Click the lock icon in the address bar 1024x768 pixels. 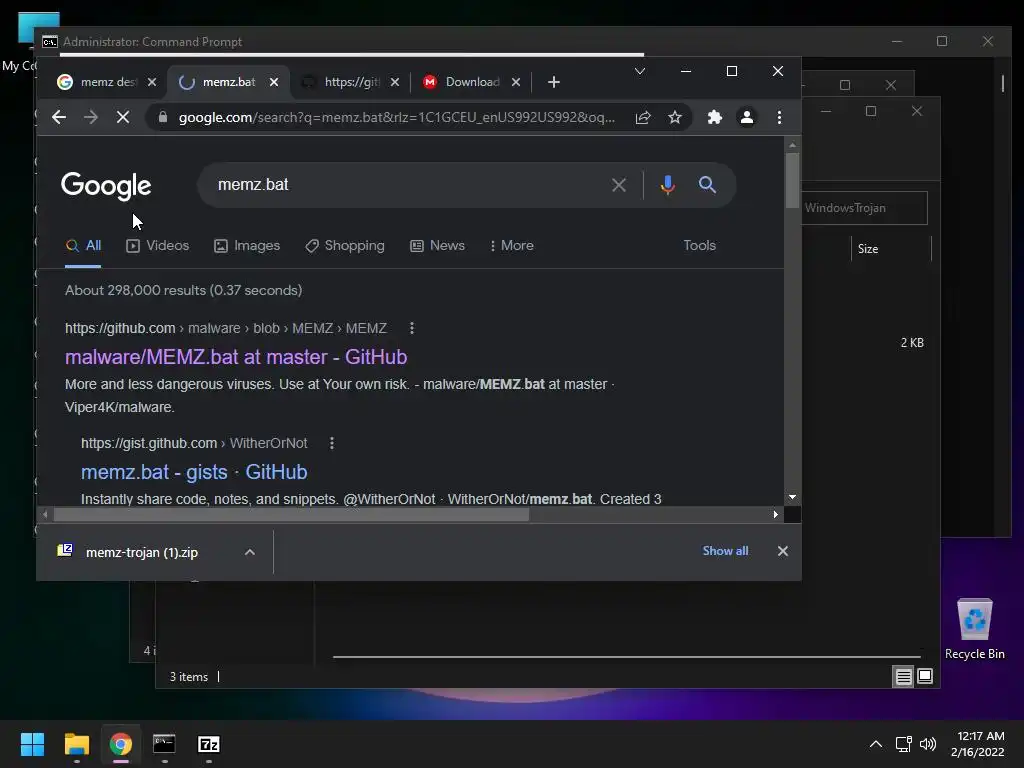tap(163, 118)
